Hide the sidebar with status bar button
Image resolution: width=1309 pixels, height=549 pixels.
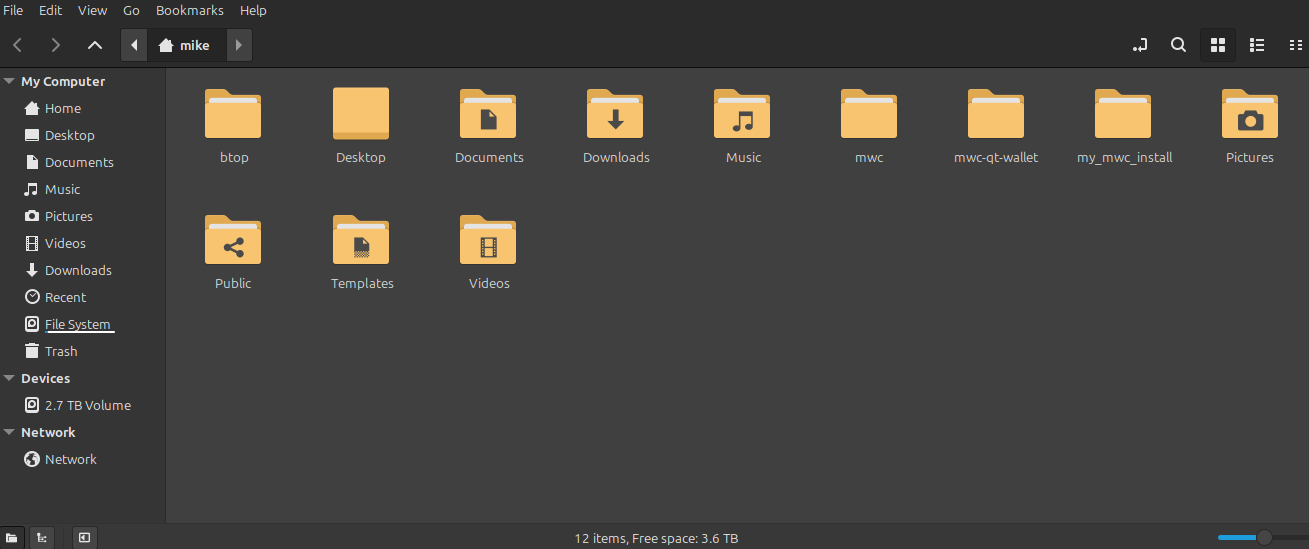(x=84, y=538)
